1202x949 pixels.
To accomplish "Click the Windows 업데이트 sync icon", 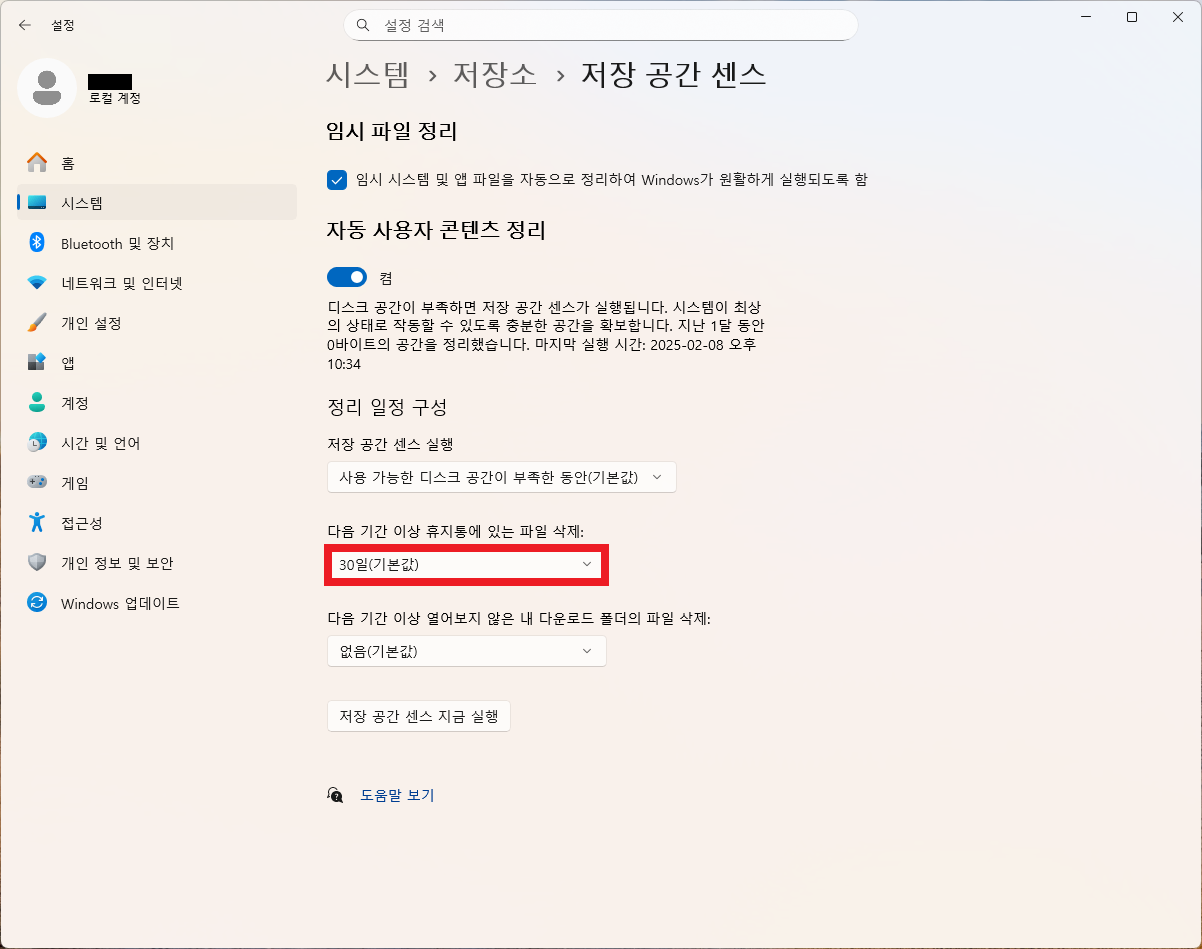I will pyautogui.click(x=37, y=603).
